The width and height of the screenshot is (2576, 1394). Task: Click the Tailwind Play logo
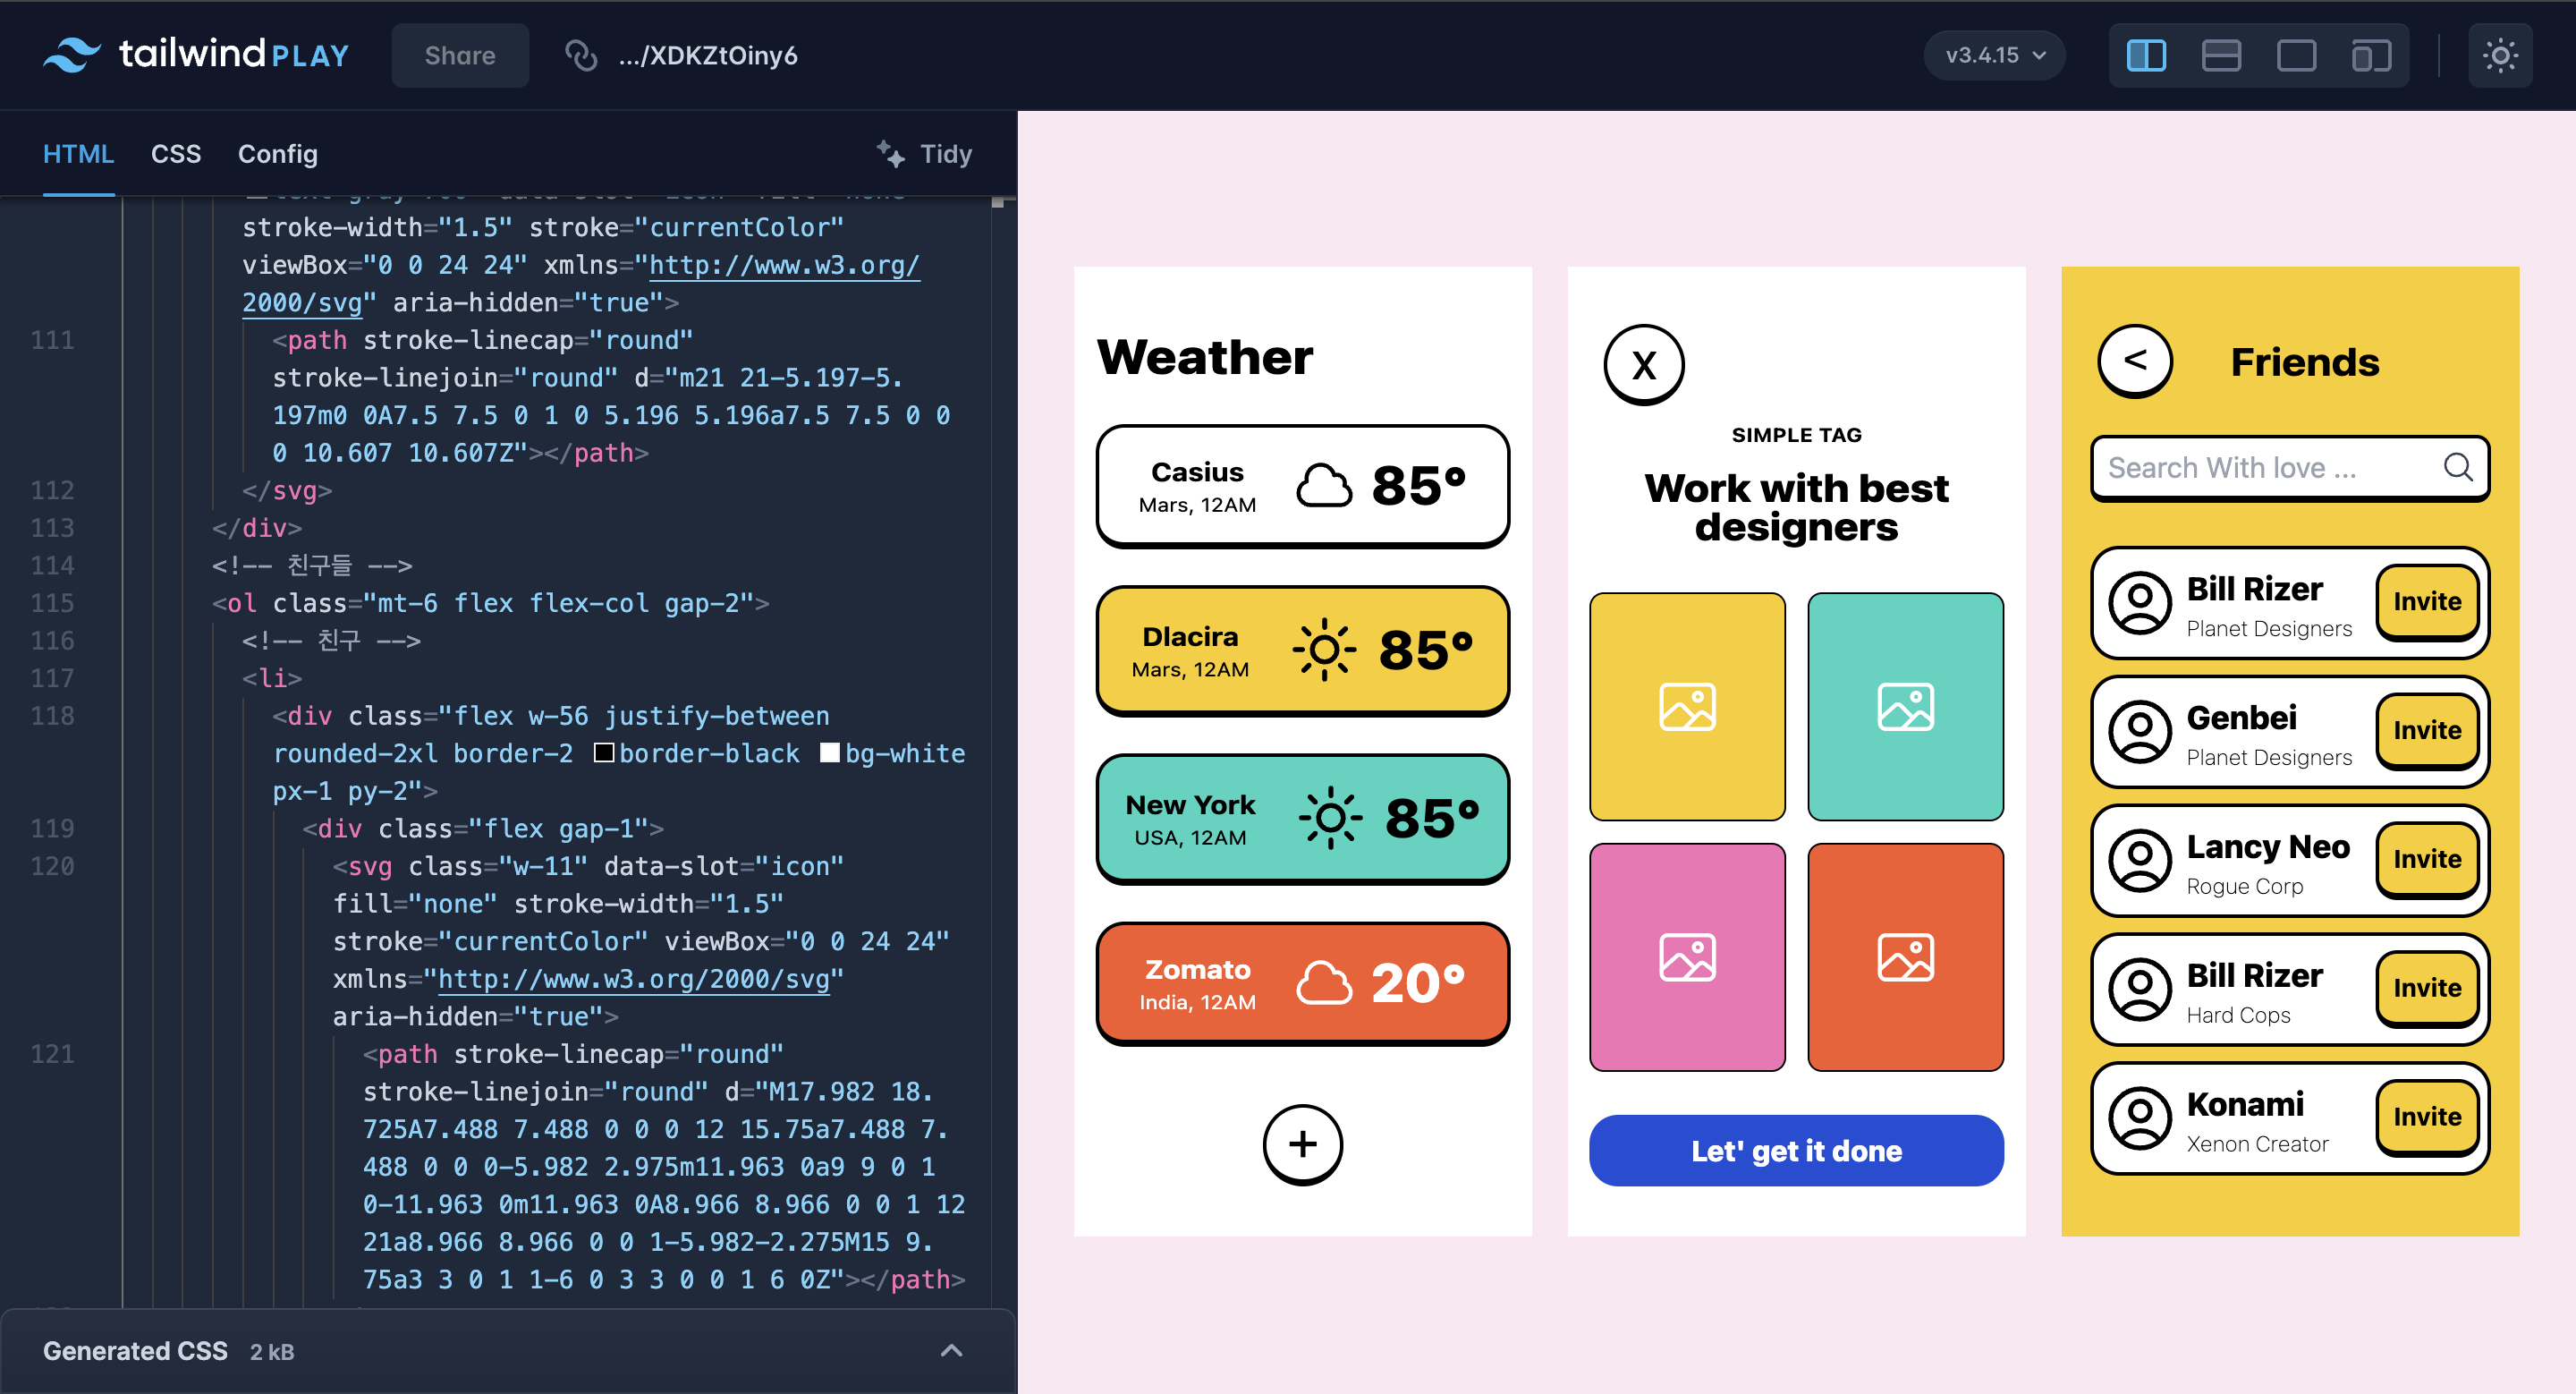click(196, 54)
